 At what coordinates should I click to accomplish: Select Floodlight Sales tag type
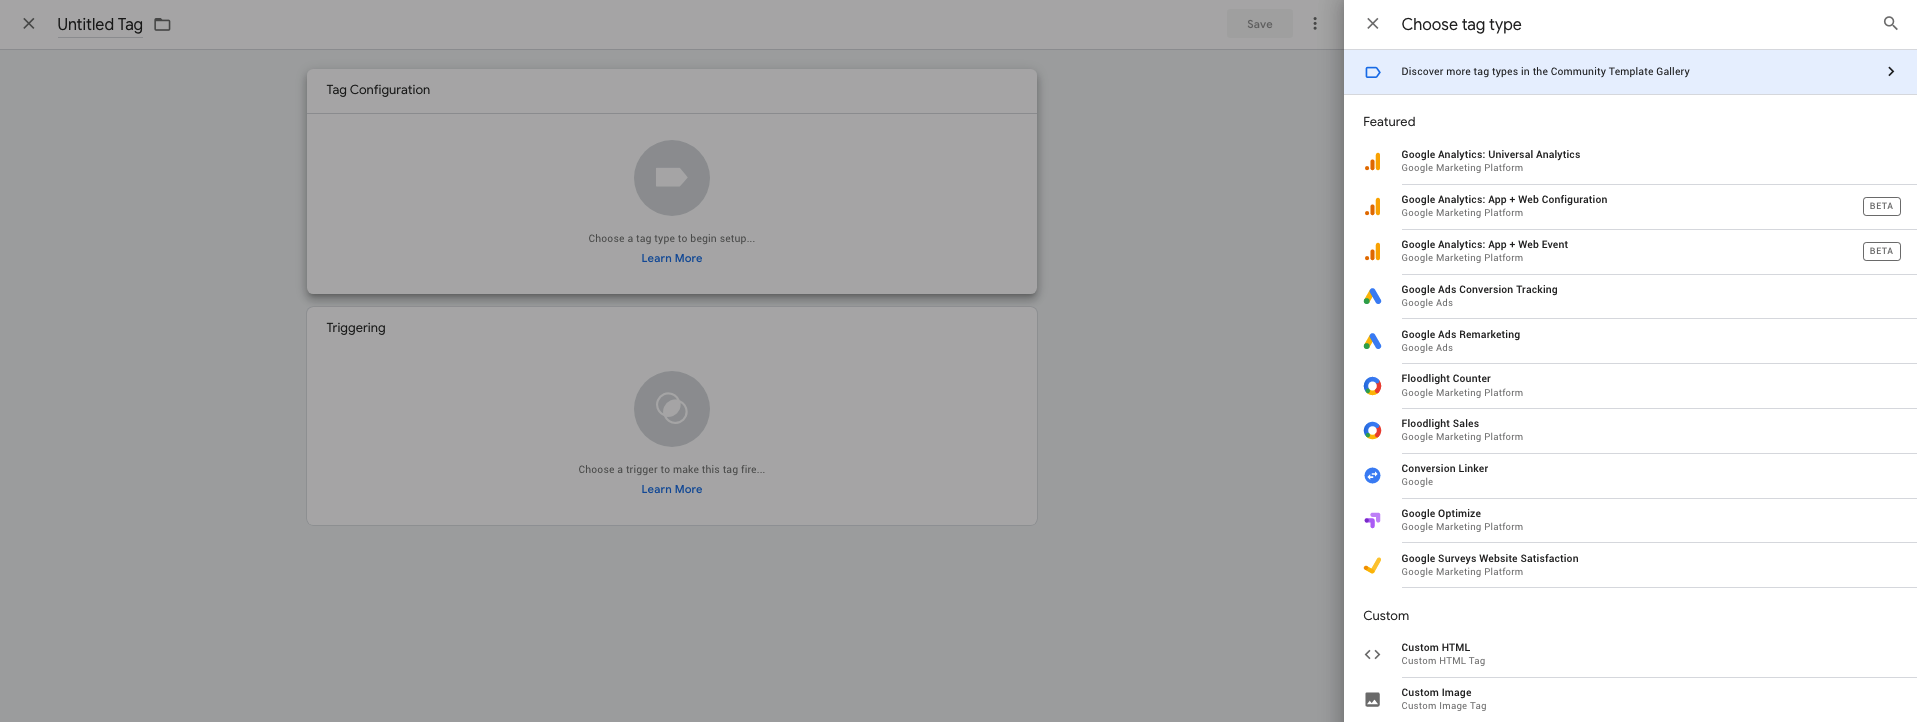click(x=1630, y=431)
